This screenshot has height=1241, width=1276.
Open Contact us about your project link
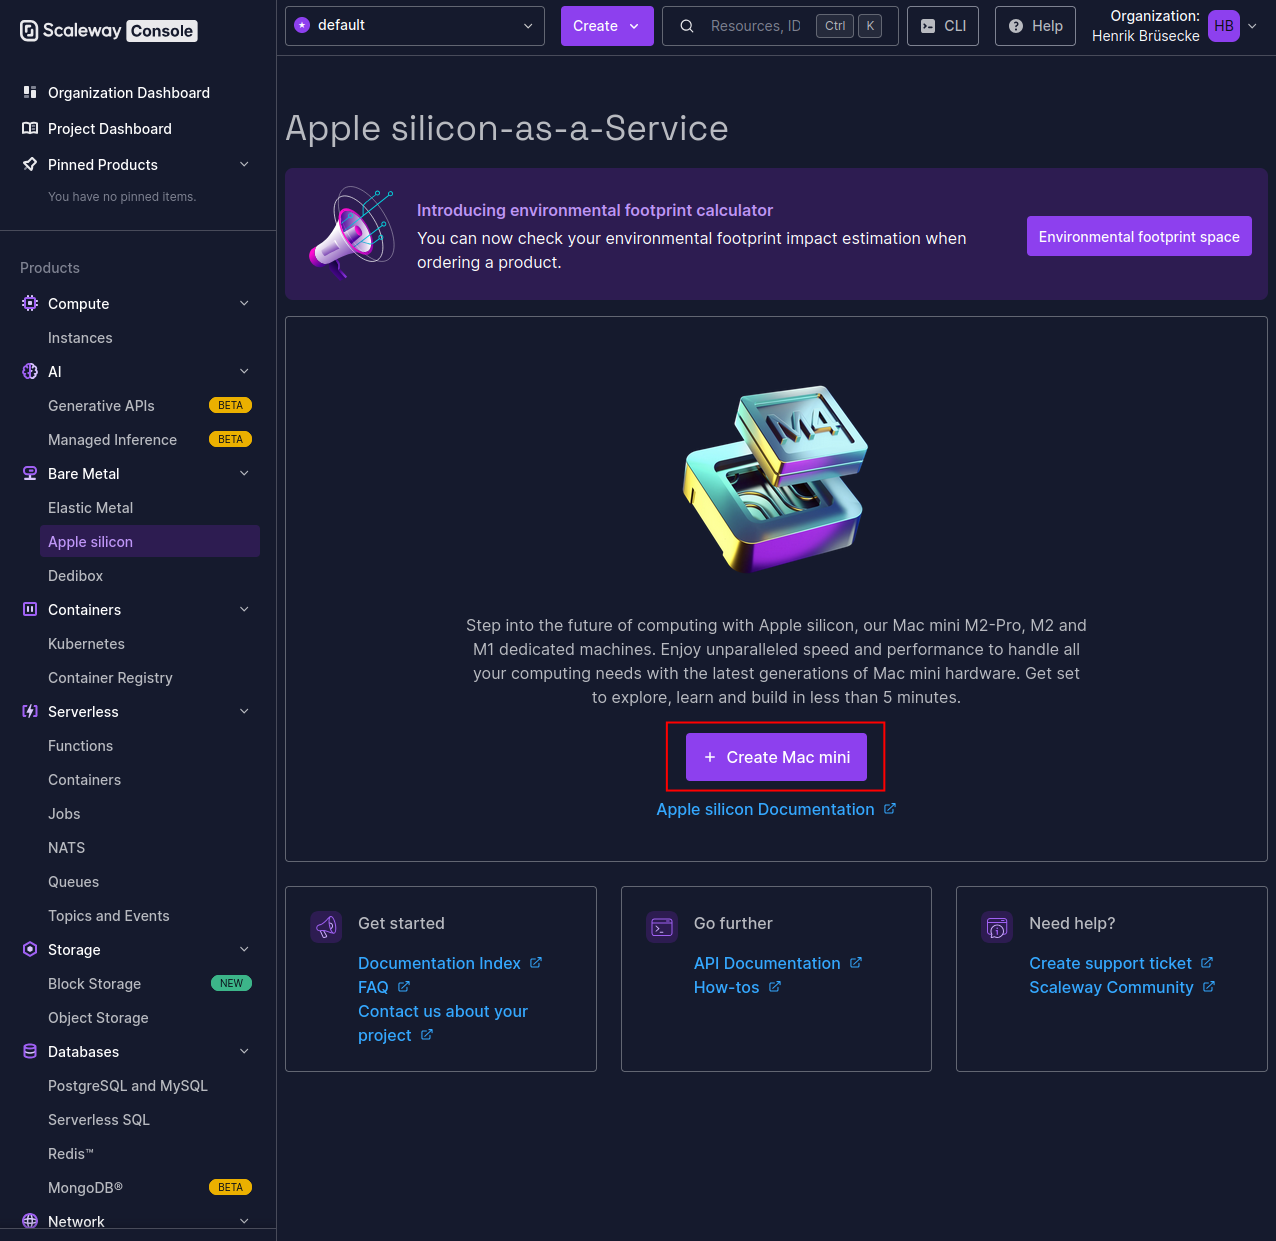coord(443,1023)
